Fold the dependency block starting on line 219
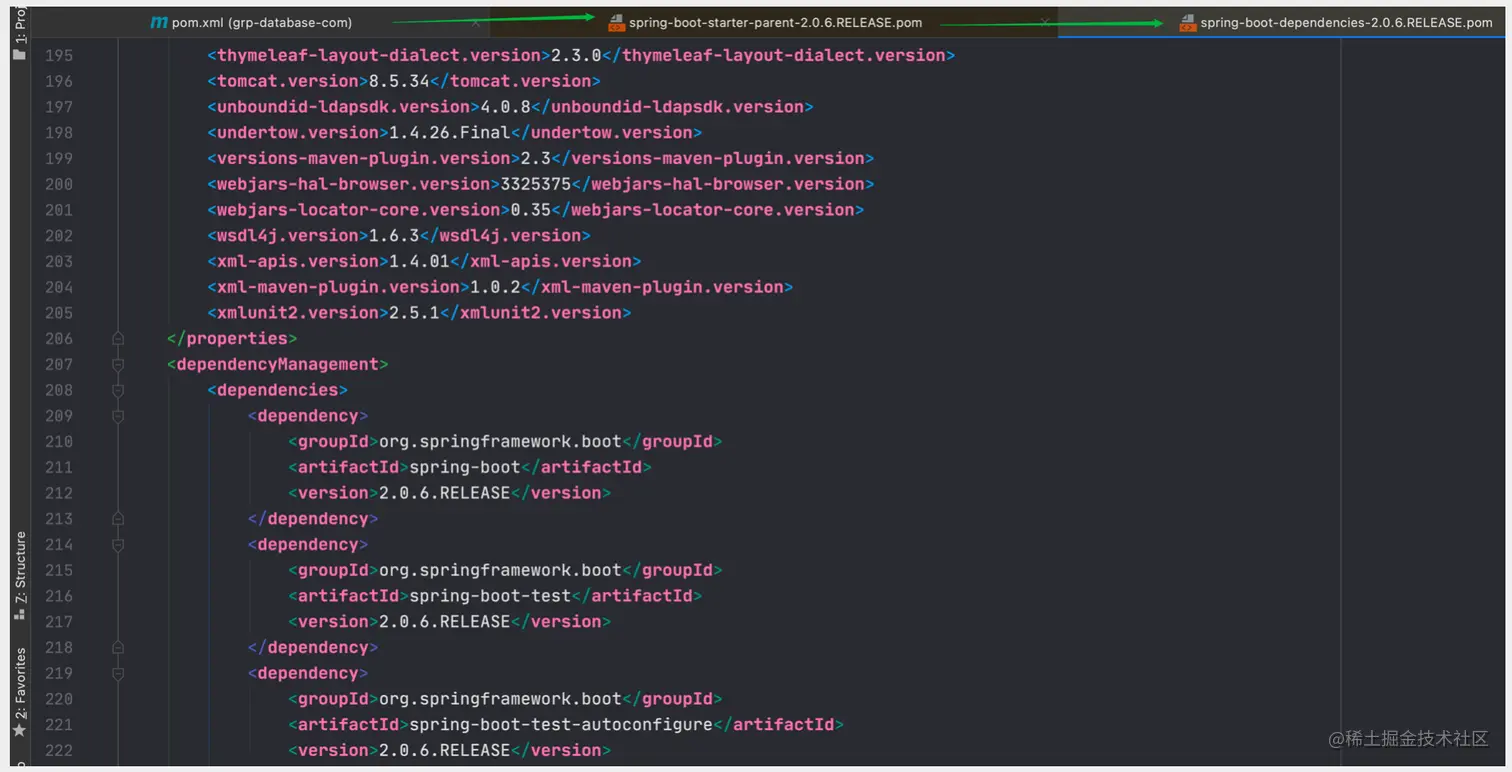The width and height of the screenshot is (1512, 772). [x=118, y=674]
